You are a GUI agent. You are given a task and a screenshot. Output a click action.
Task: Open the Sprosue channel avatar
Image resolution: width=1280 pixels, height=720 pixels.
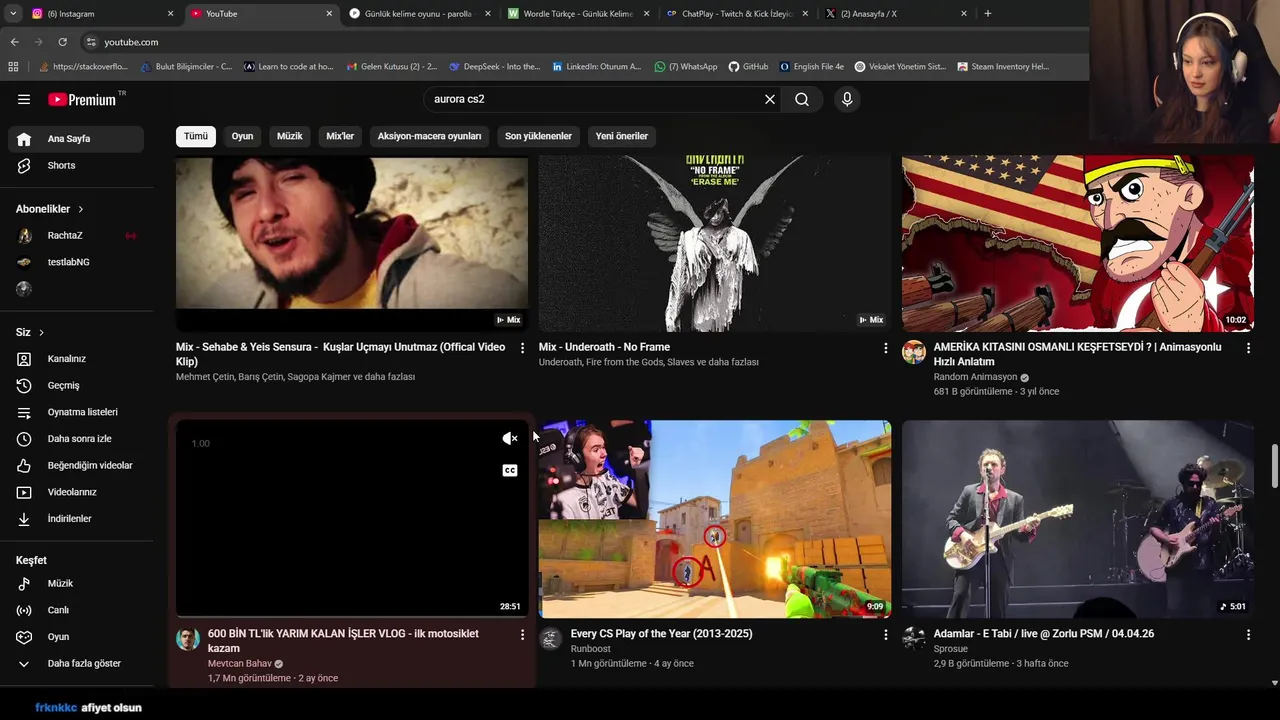[914, 639]
